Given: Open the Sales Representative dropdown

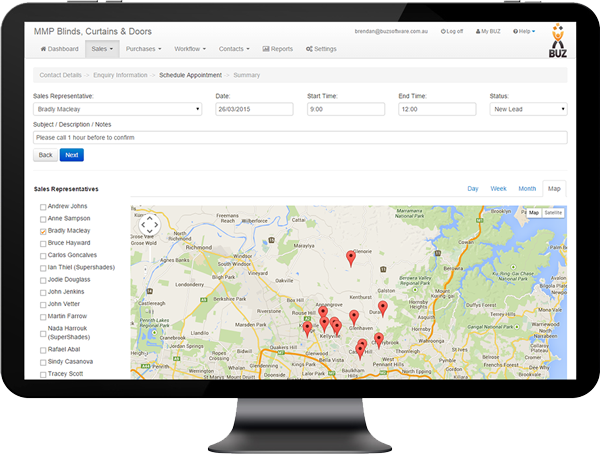Looking at the screenshot, I should coord(117,109).
